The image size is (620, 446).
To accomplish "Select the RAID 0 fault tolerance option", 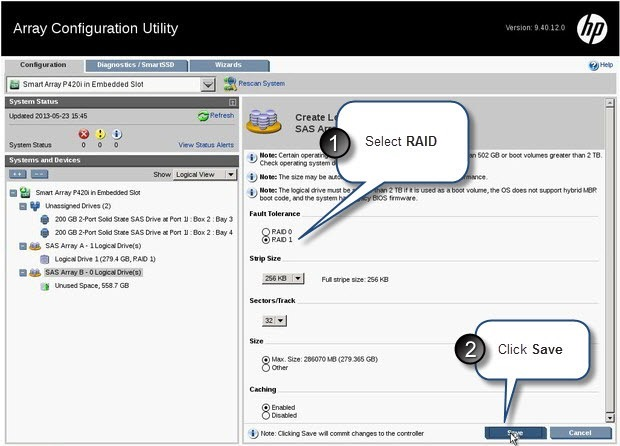I will 266,232.
